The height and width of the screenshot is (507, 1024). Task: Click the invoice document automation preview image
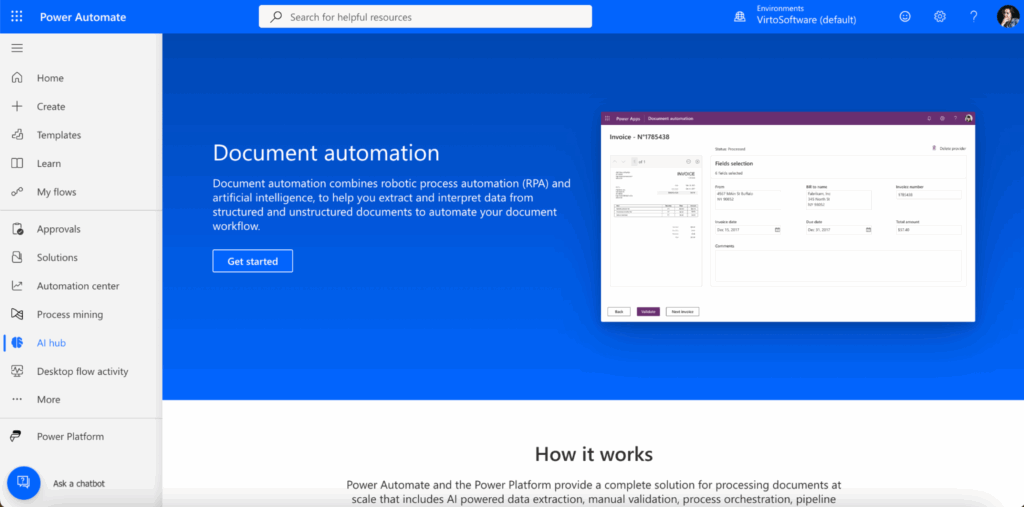pyautogui.click(x=788, y=217)
